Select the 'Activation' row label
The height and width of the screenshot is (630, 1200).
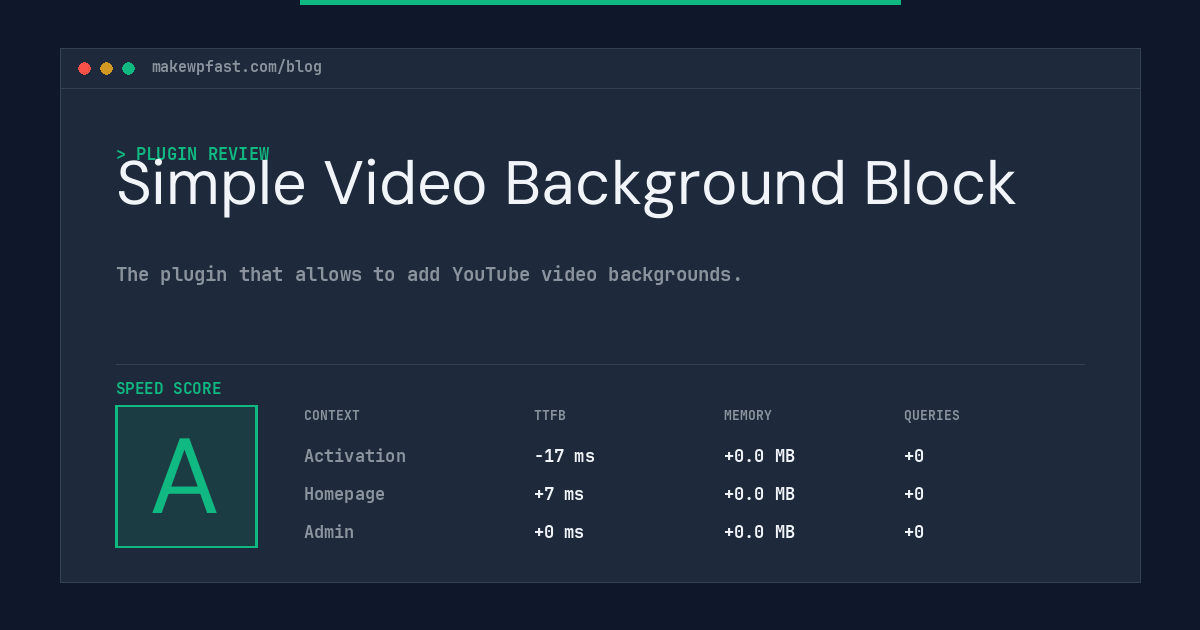pyautogui.click(x=355, y=456)
